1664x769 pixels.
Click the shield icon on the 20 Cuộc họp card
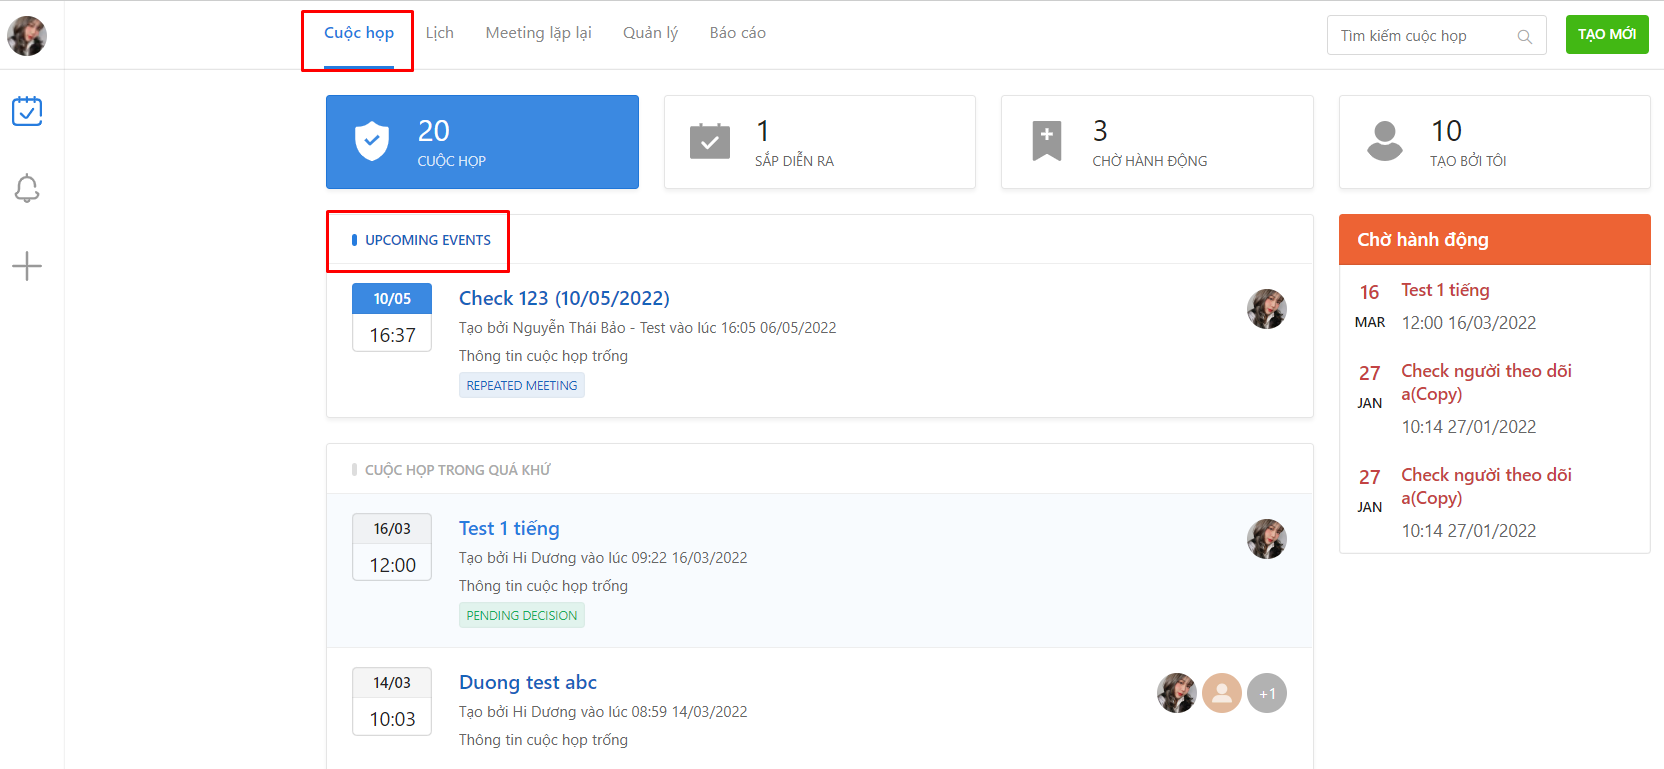point(372,141)
